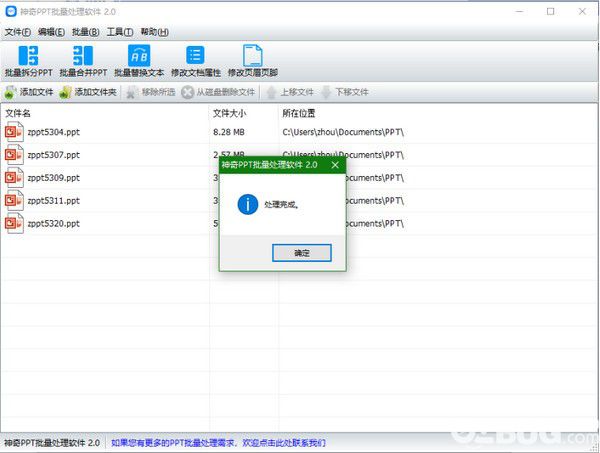
Task: Maximize the main application window
Action: (x=550, y=11)
